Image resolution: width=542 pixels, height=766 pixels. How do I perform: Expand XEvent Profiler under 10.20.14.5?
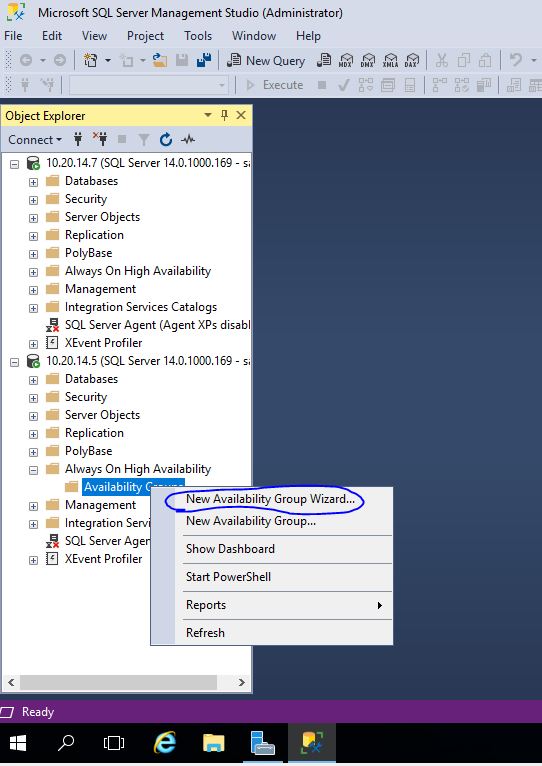click(x=33, y=560)
